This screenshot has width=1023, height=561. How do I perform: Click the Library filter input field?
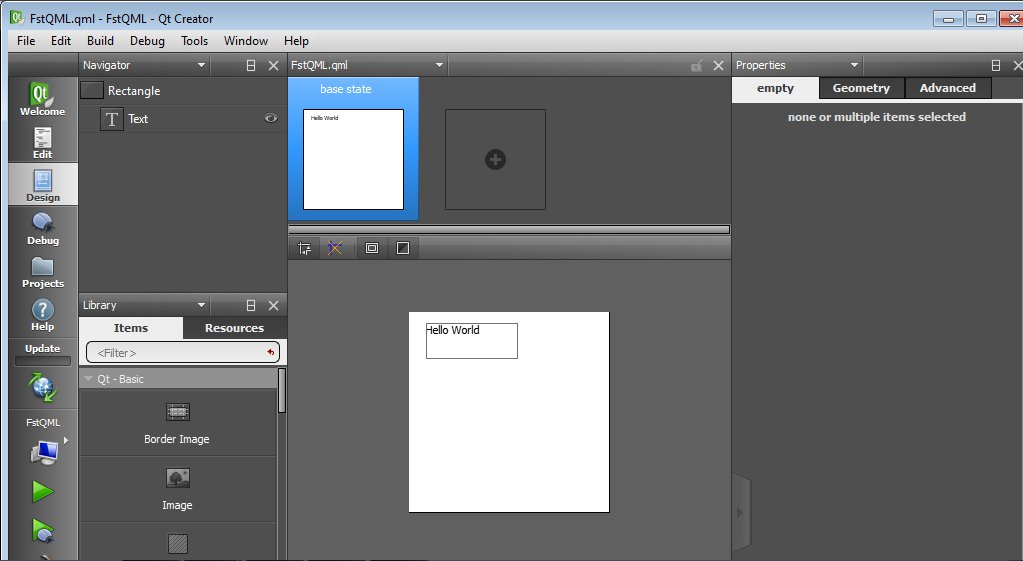coord(183,352)
